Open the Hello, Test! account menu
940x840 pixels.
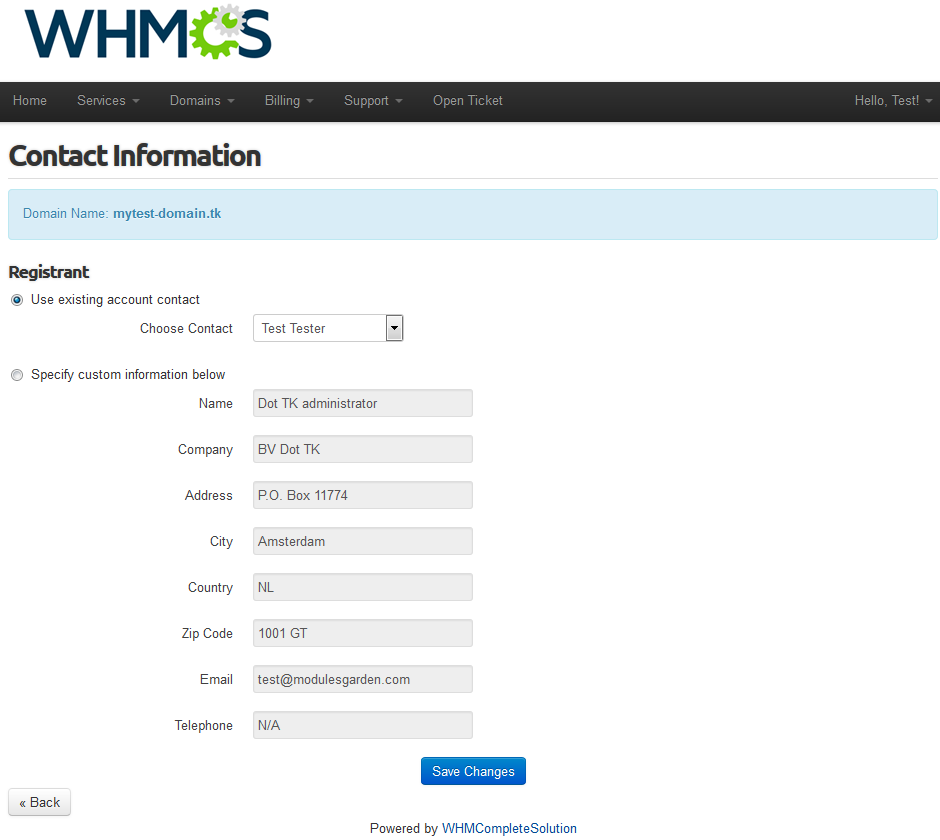[x=893, y=101]
